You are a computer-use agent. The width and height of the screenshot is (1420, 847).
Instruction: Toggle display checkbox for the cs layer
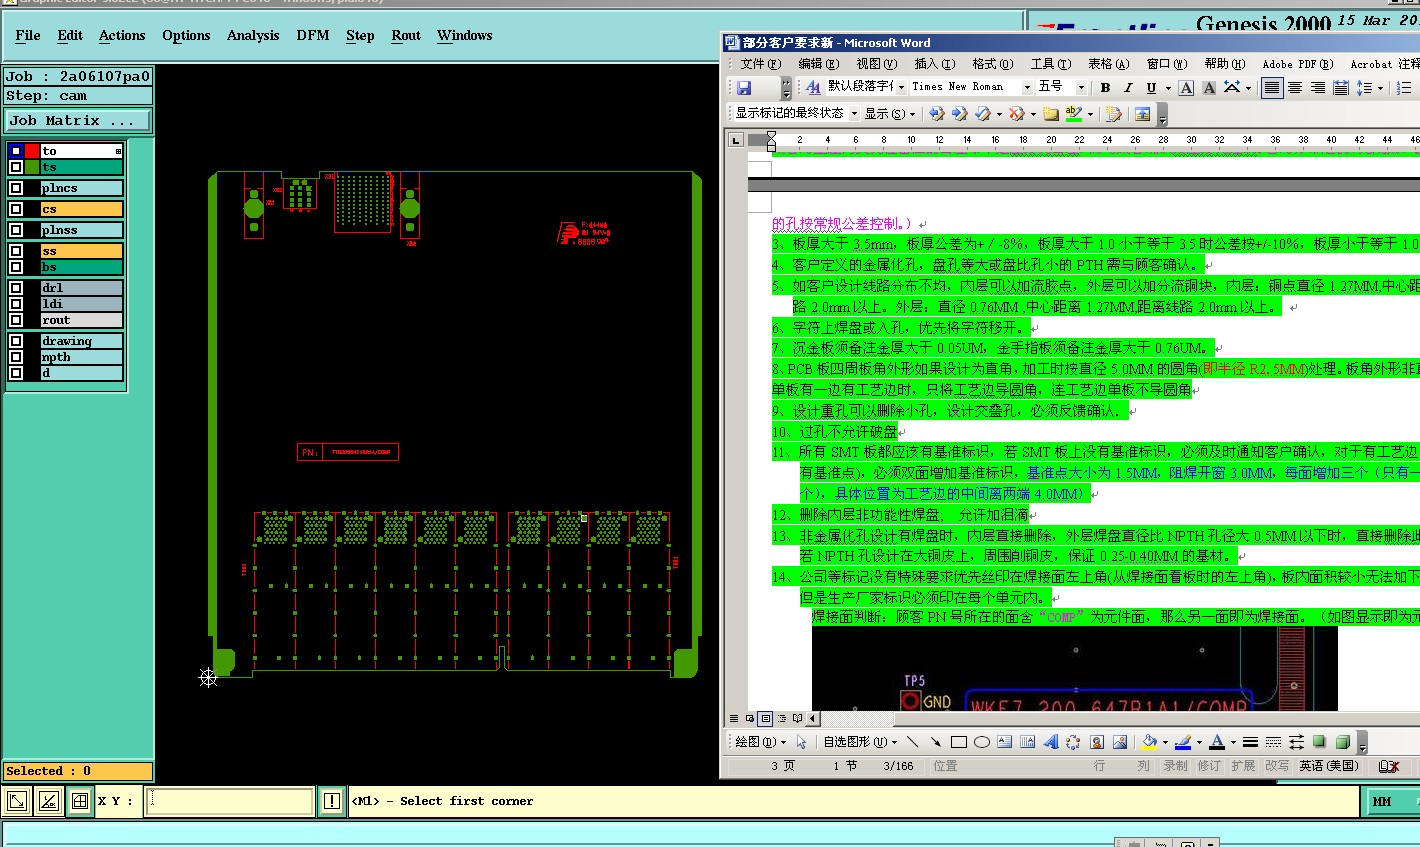16,209
